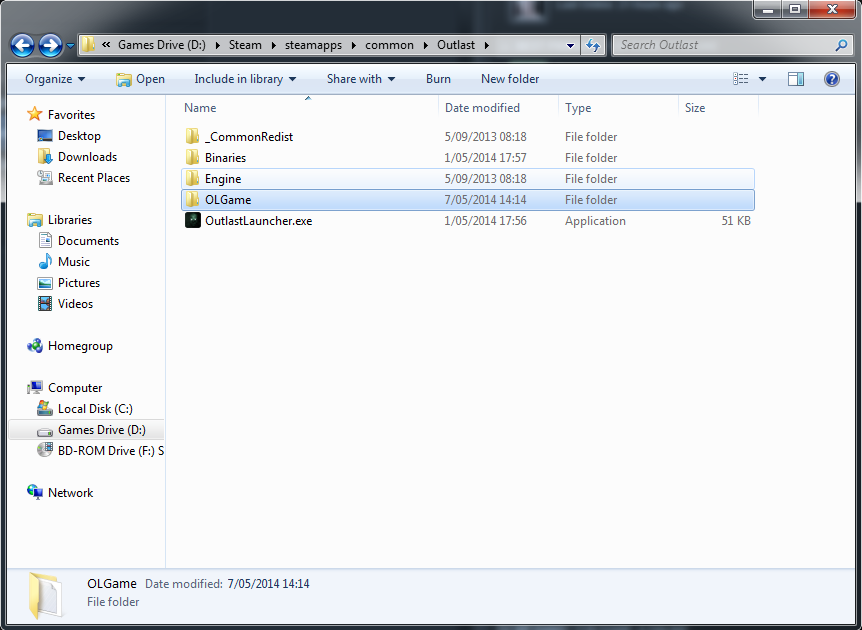Select Outlast in the address path
Image resolution: width=862 pixels, height=630 pixels.
point(456,45)
